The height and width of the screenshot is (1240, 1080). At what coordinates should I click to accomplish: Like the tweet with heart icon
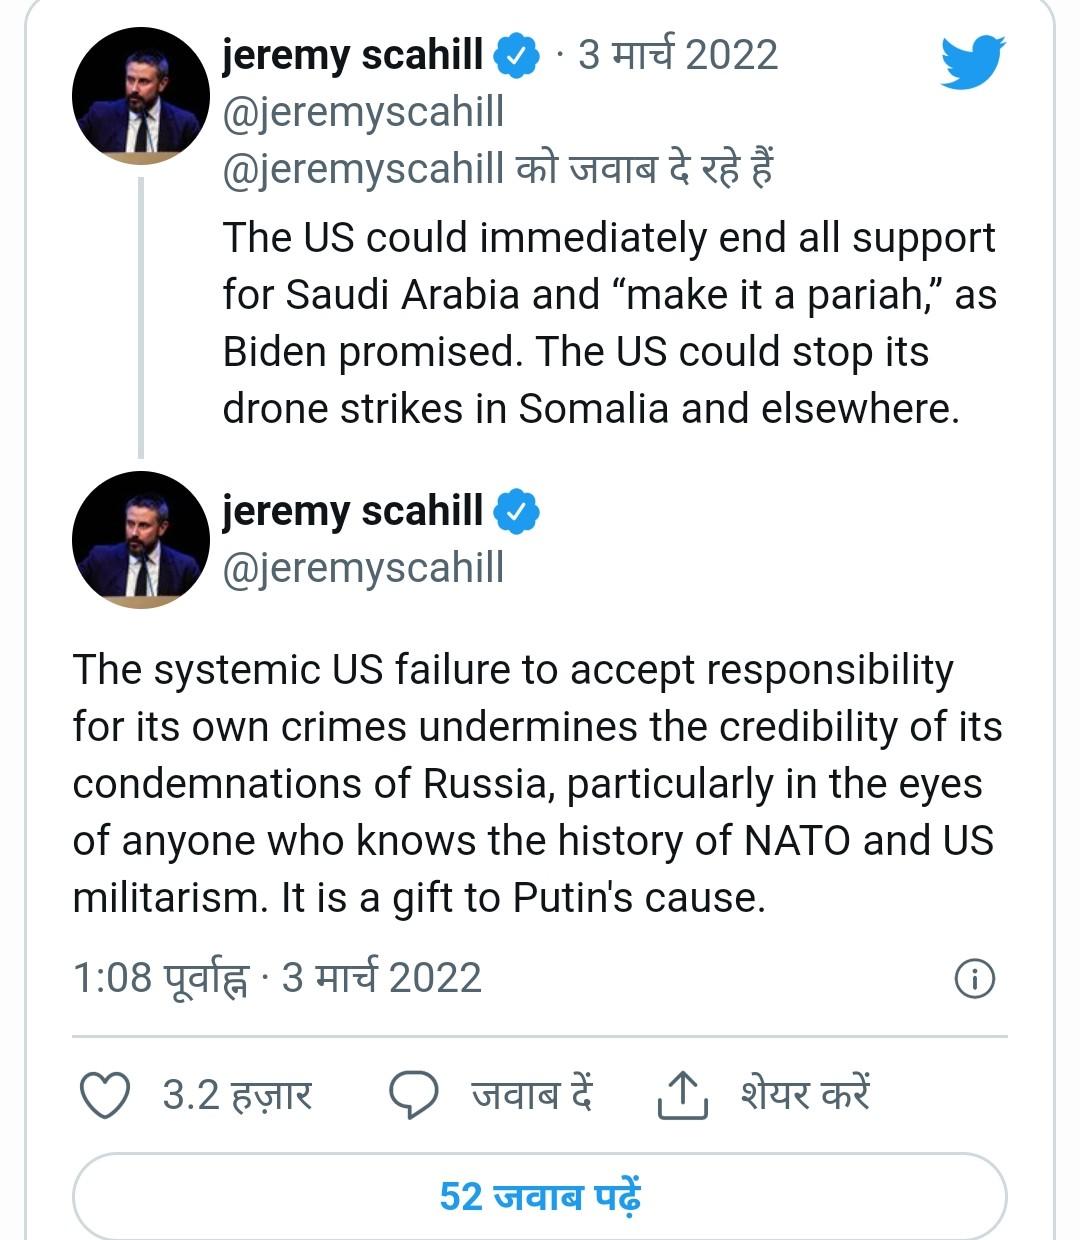coord(105,1095)
